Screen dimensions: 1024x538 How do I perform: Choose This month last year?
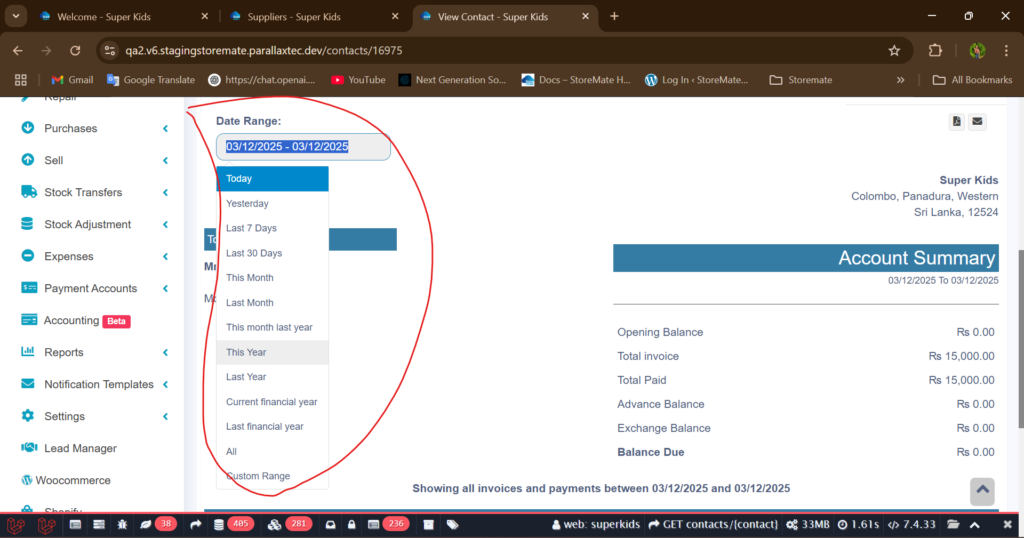click(272, 327)
